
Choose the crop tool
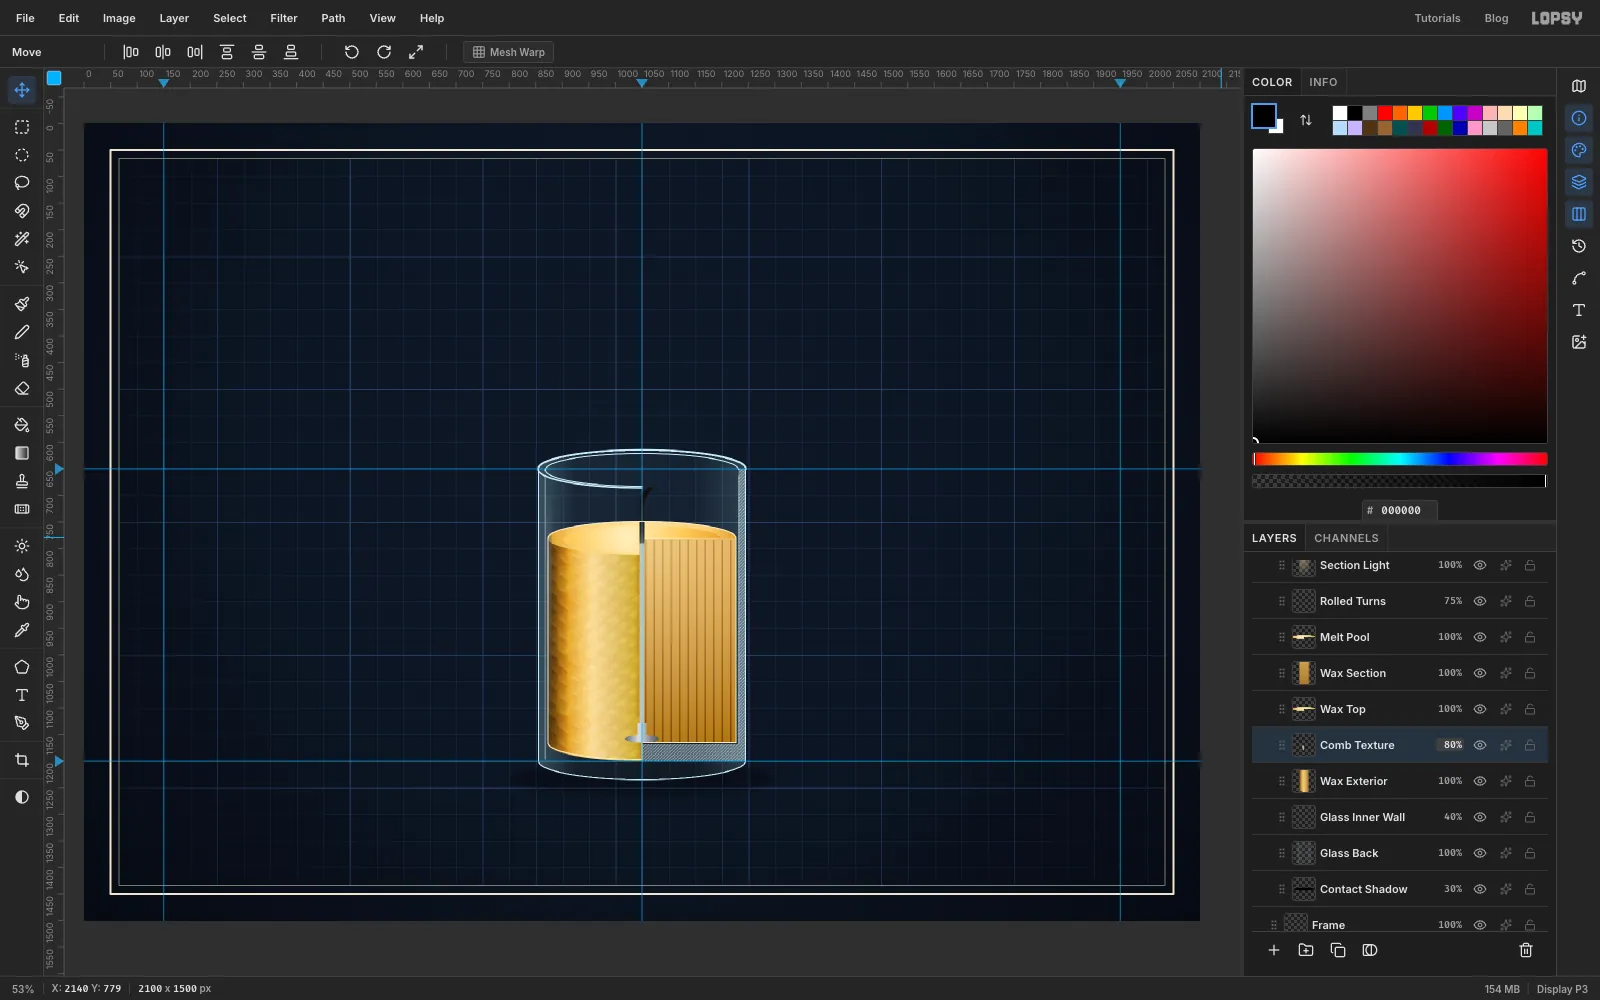click(x=22, y=760)
